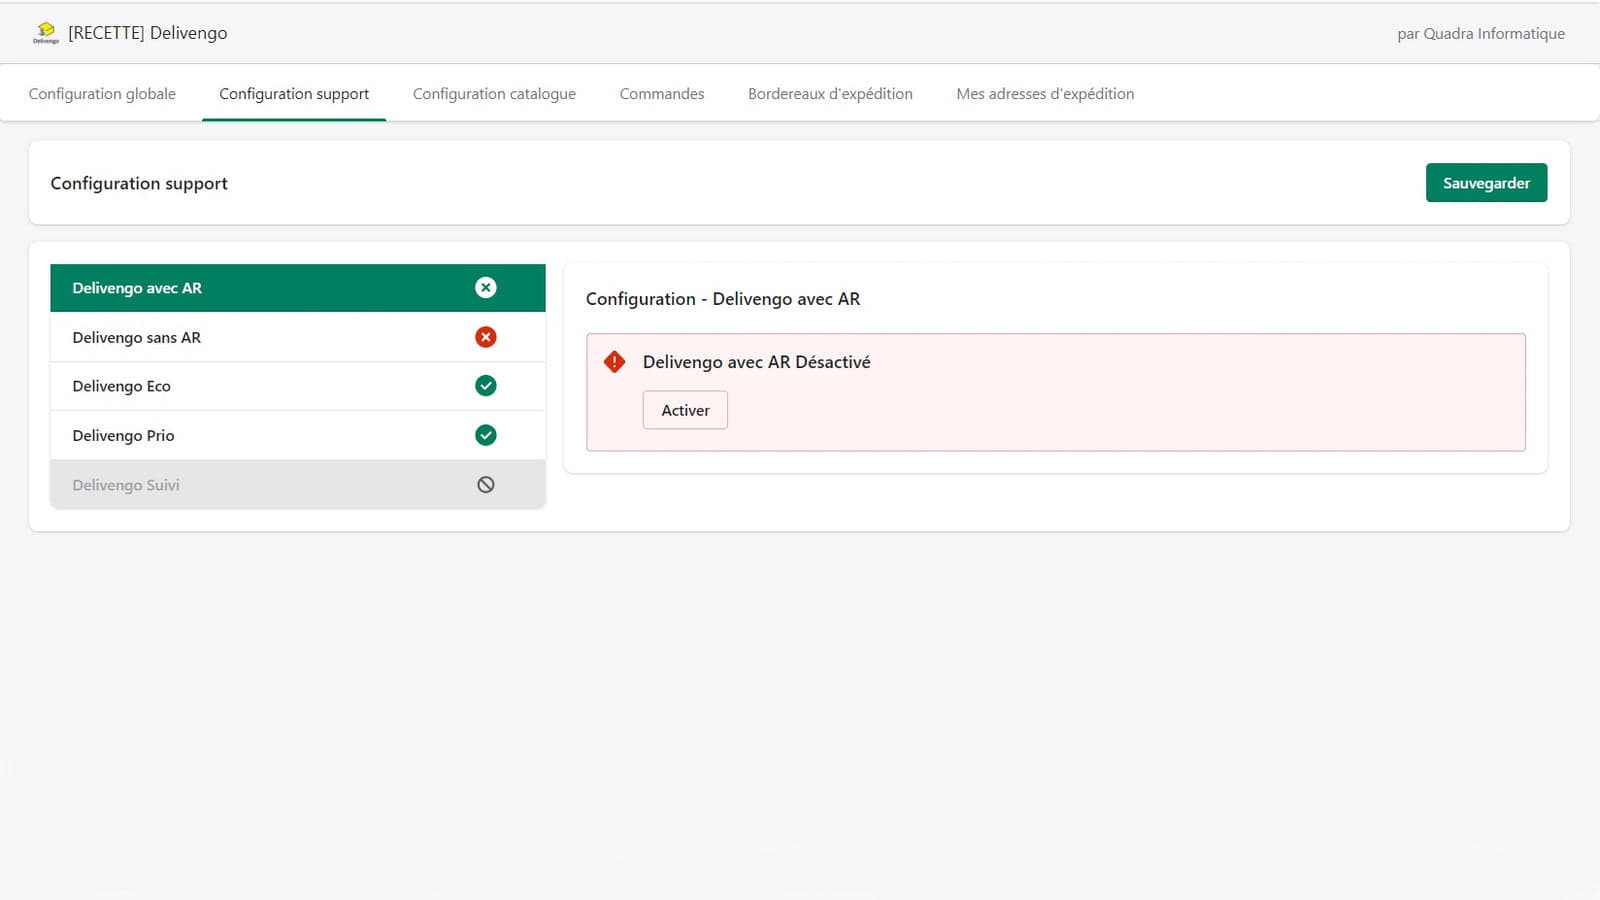Enable the Delivengo avec AR support

685,410
